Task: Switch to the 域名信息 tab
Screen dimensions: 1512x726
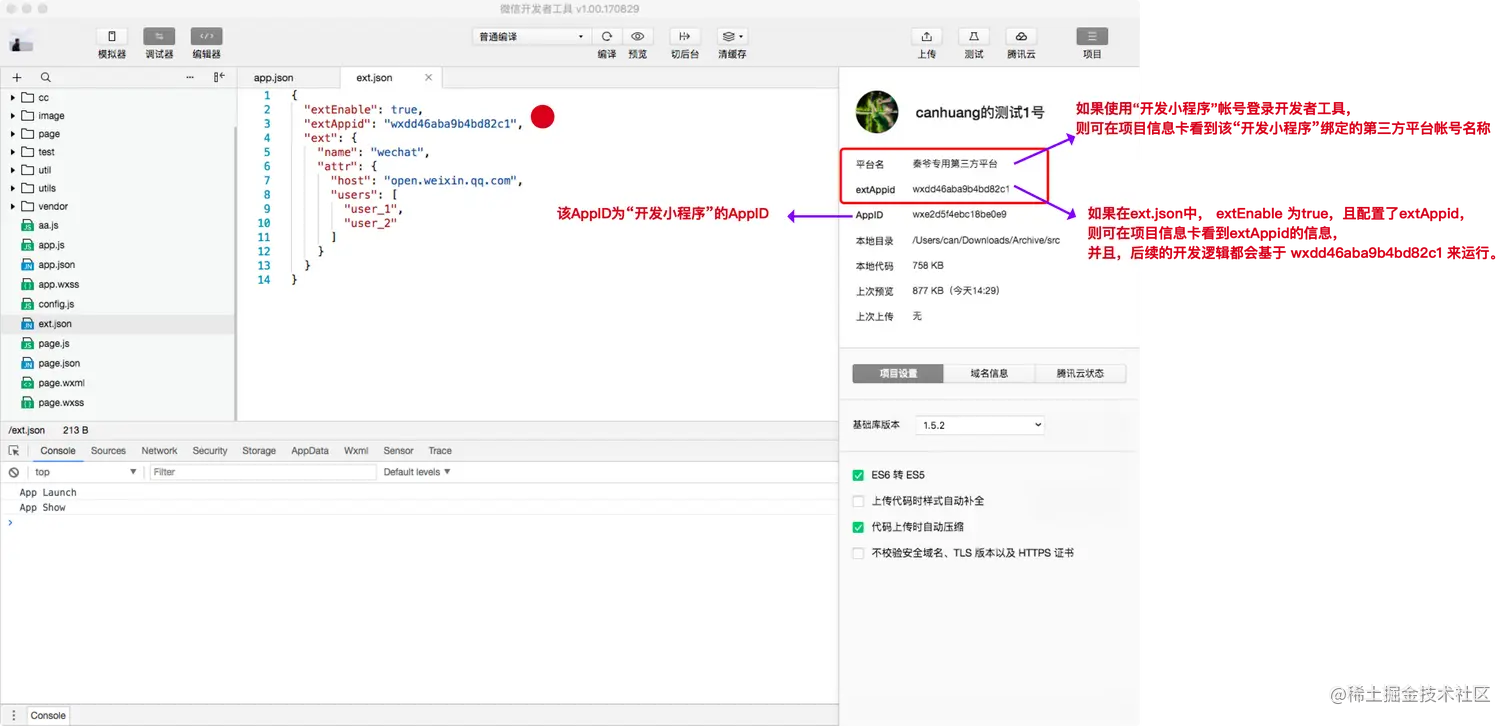Action: 989,373
